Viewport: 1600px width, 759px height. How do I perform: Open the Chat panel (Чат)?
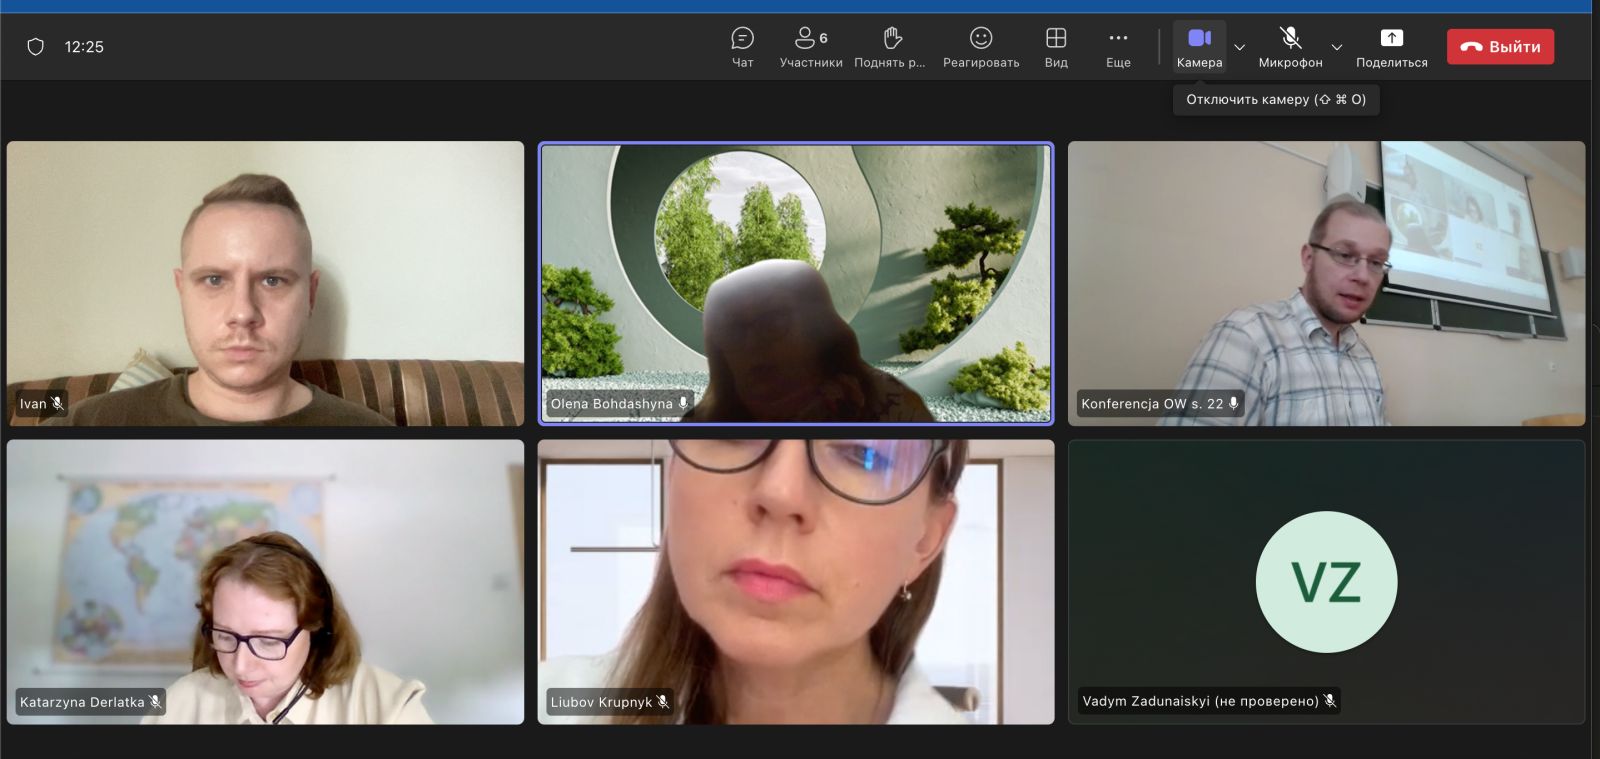click(742, 47)
